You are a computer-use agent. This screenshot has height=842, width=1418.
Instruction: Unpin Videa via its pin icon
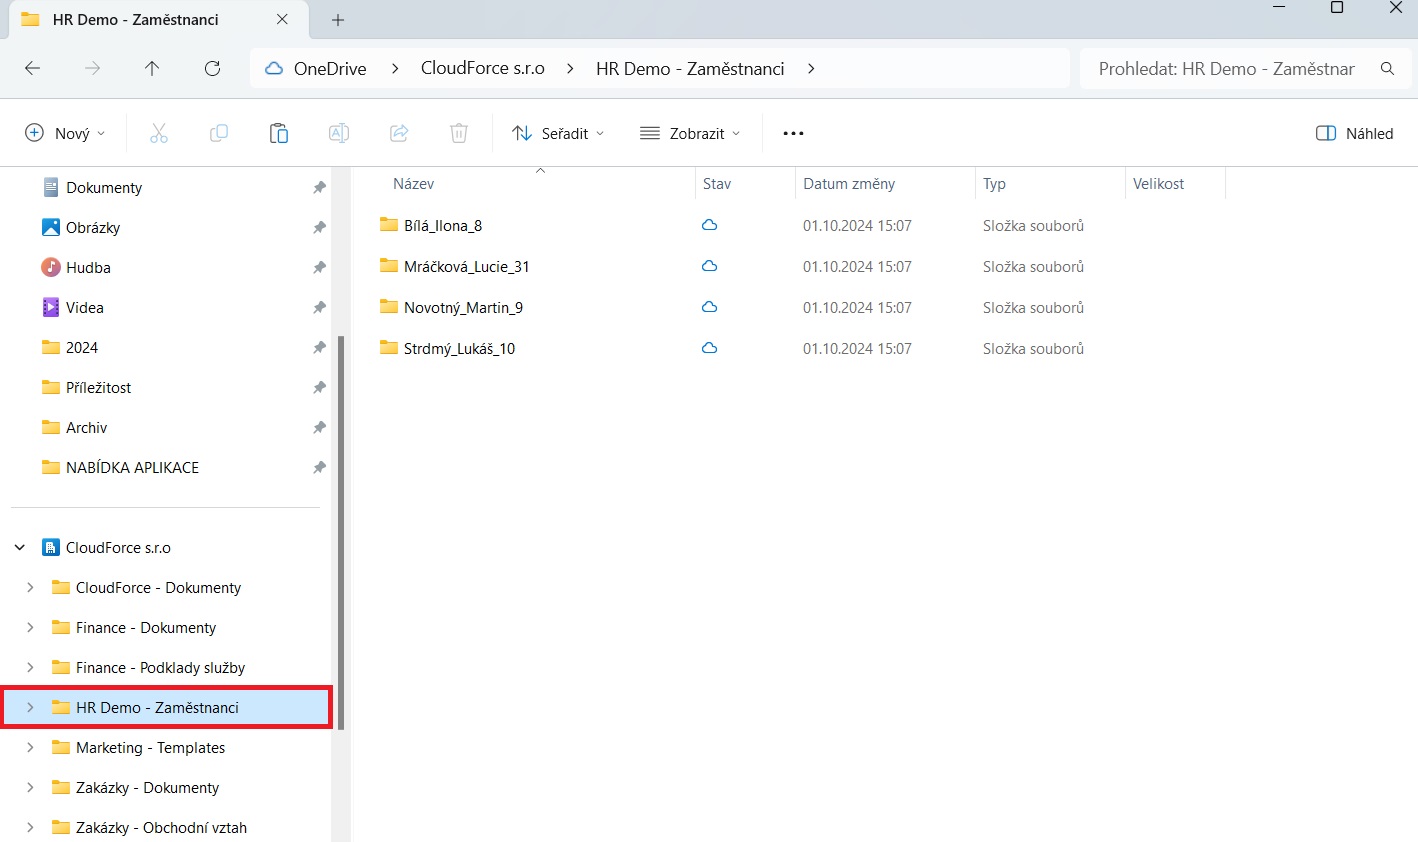tap(319, 307)
